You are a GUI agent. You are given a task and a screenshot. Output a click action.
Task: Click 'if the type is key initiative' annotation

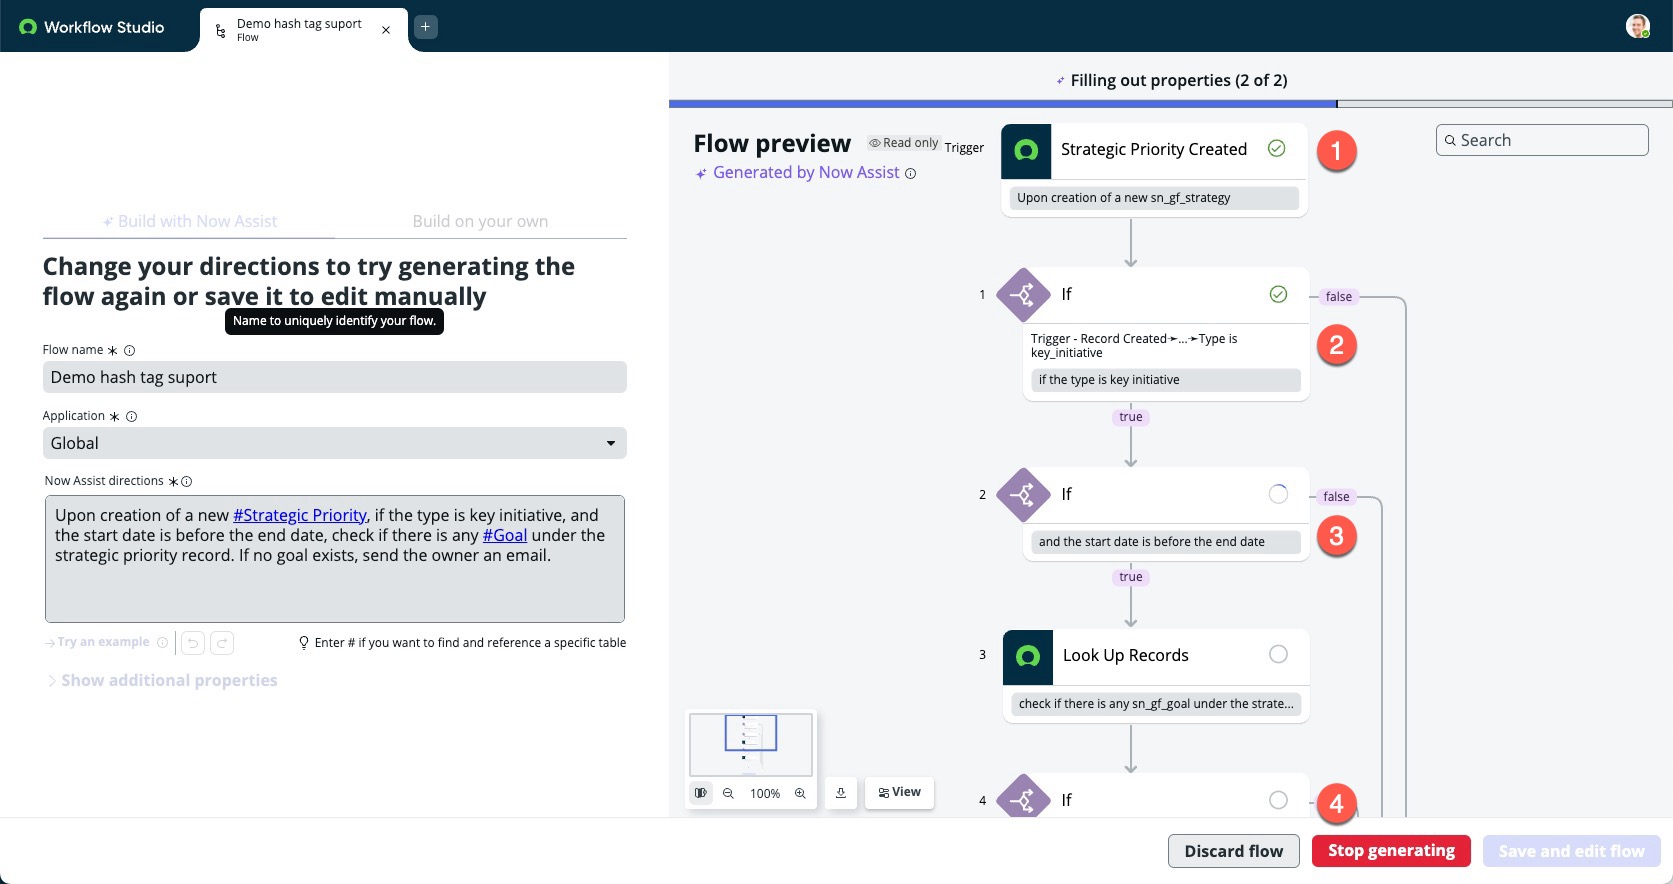coord(1165,380)
